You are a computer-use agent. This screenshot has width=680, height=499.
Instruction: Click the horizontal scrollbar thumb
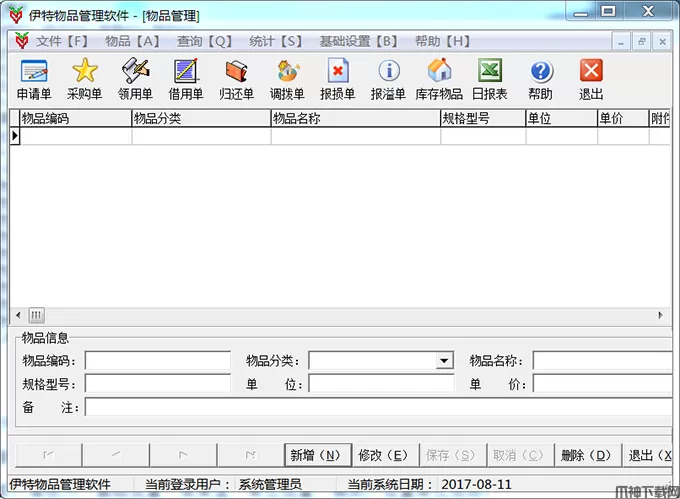(x=36, y=315)
